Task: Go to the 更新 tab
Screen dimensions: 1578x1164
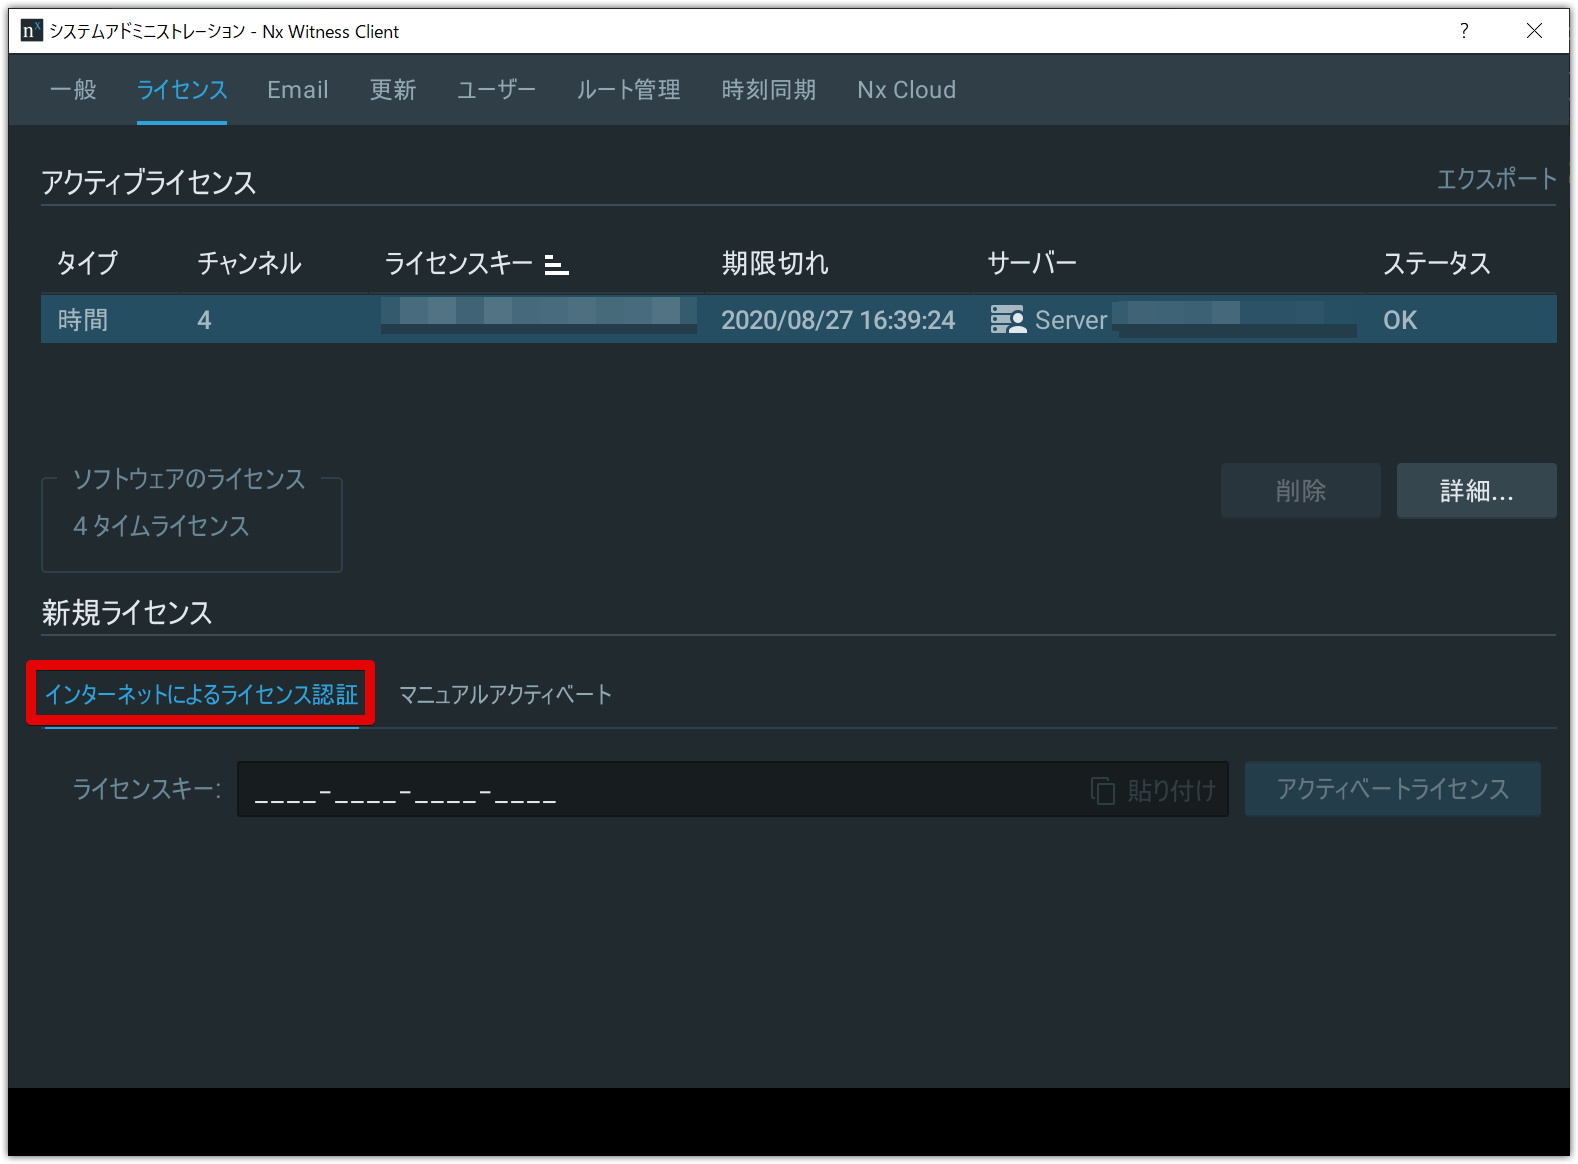Action: pos(393,90)
